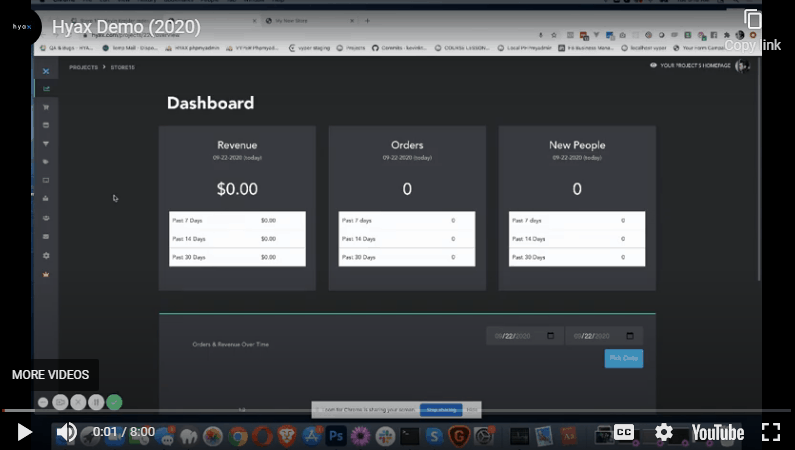Click the Slack icon in the dock
Viewport: 795px width, 450px height.
point(385,436)
